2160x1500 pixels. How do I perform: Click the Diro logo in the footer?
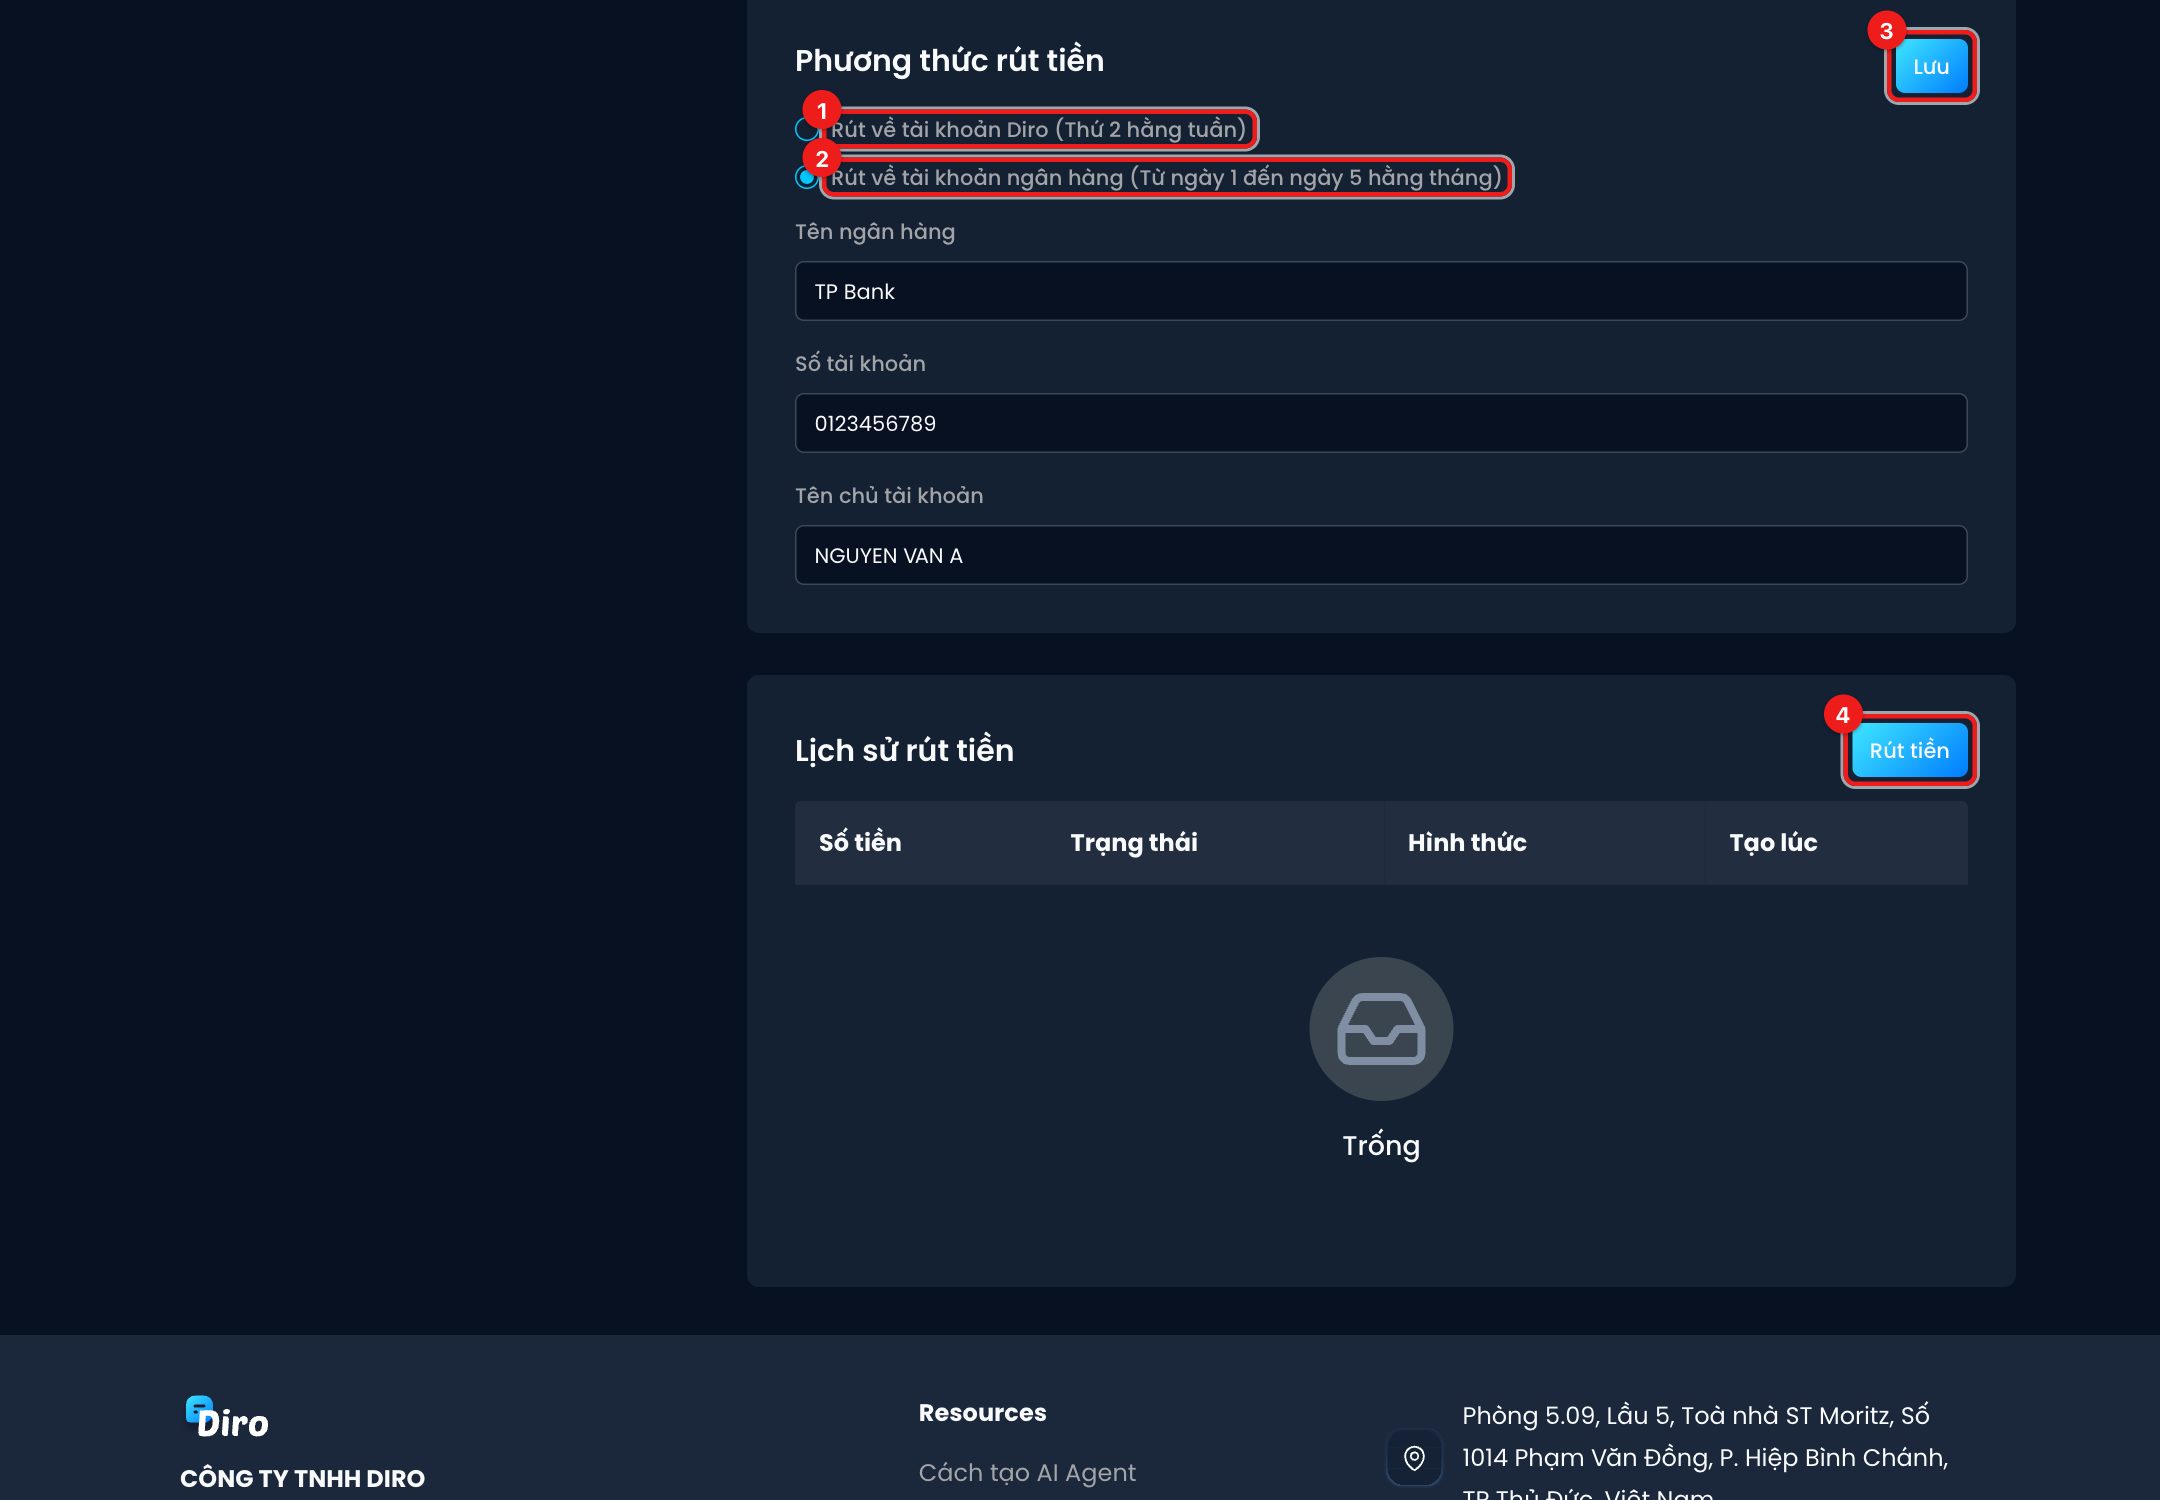227,1418
